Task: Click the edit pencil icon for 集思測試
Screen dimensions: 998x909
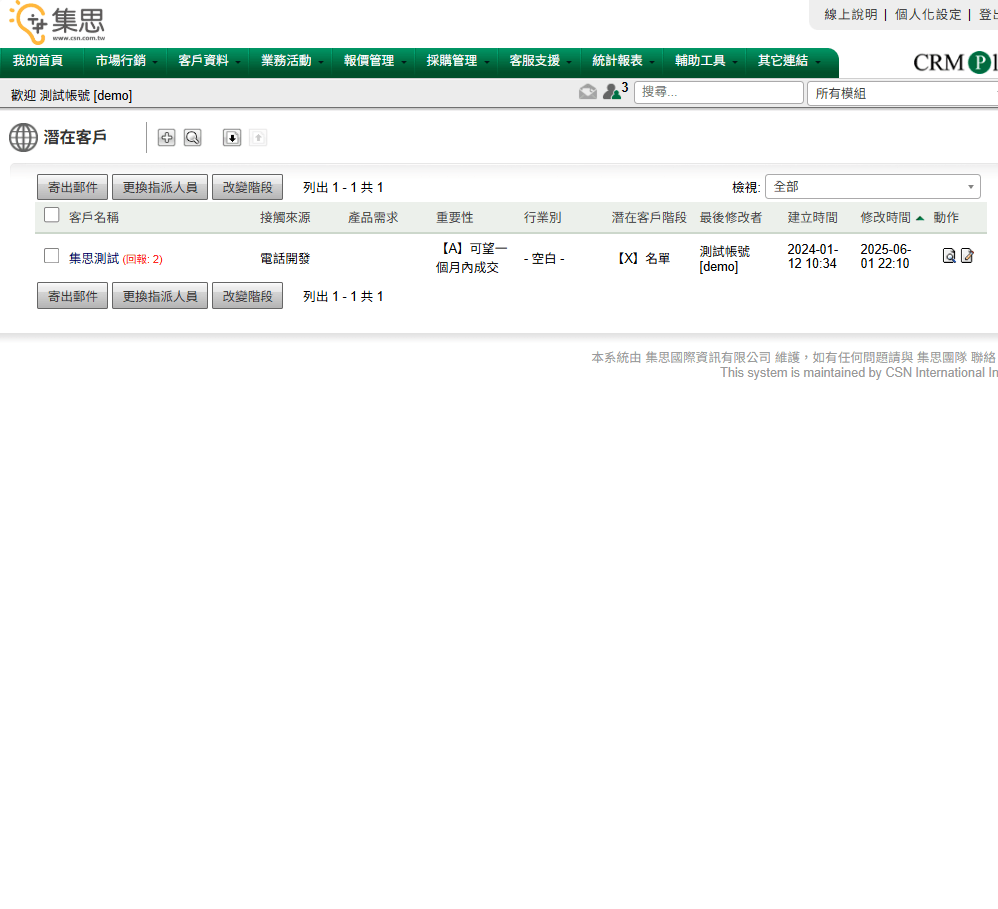Action: pos(967,256)
